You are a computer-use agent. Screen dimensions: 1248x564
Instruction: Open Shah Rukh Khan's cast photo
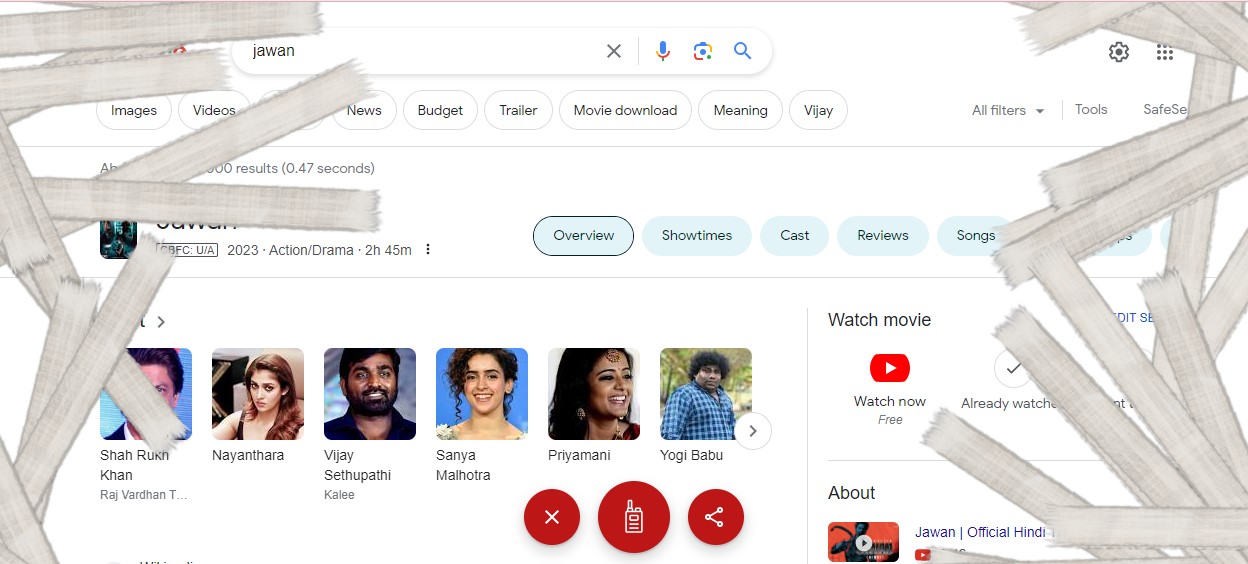click(146, 394)
